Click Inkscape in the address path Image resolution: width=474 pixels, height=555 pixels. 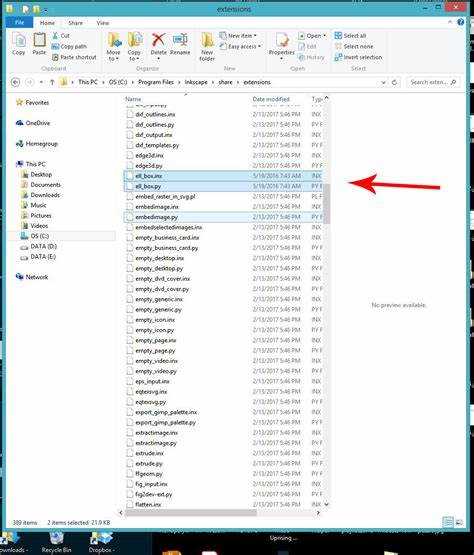point(196,82)
